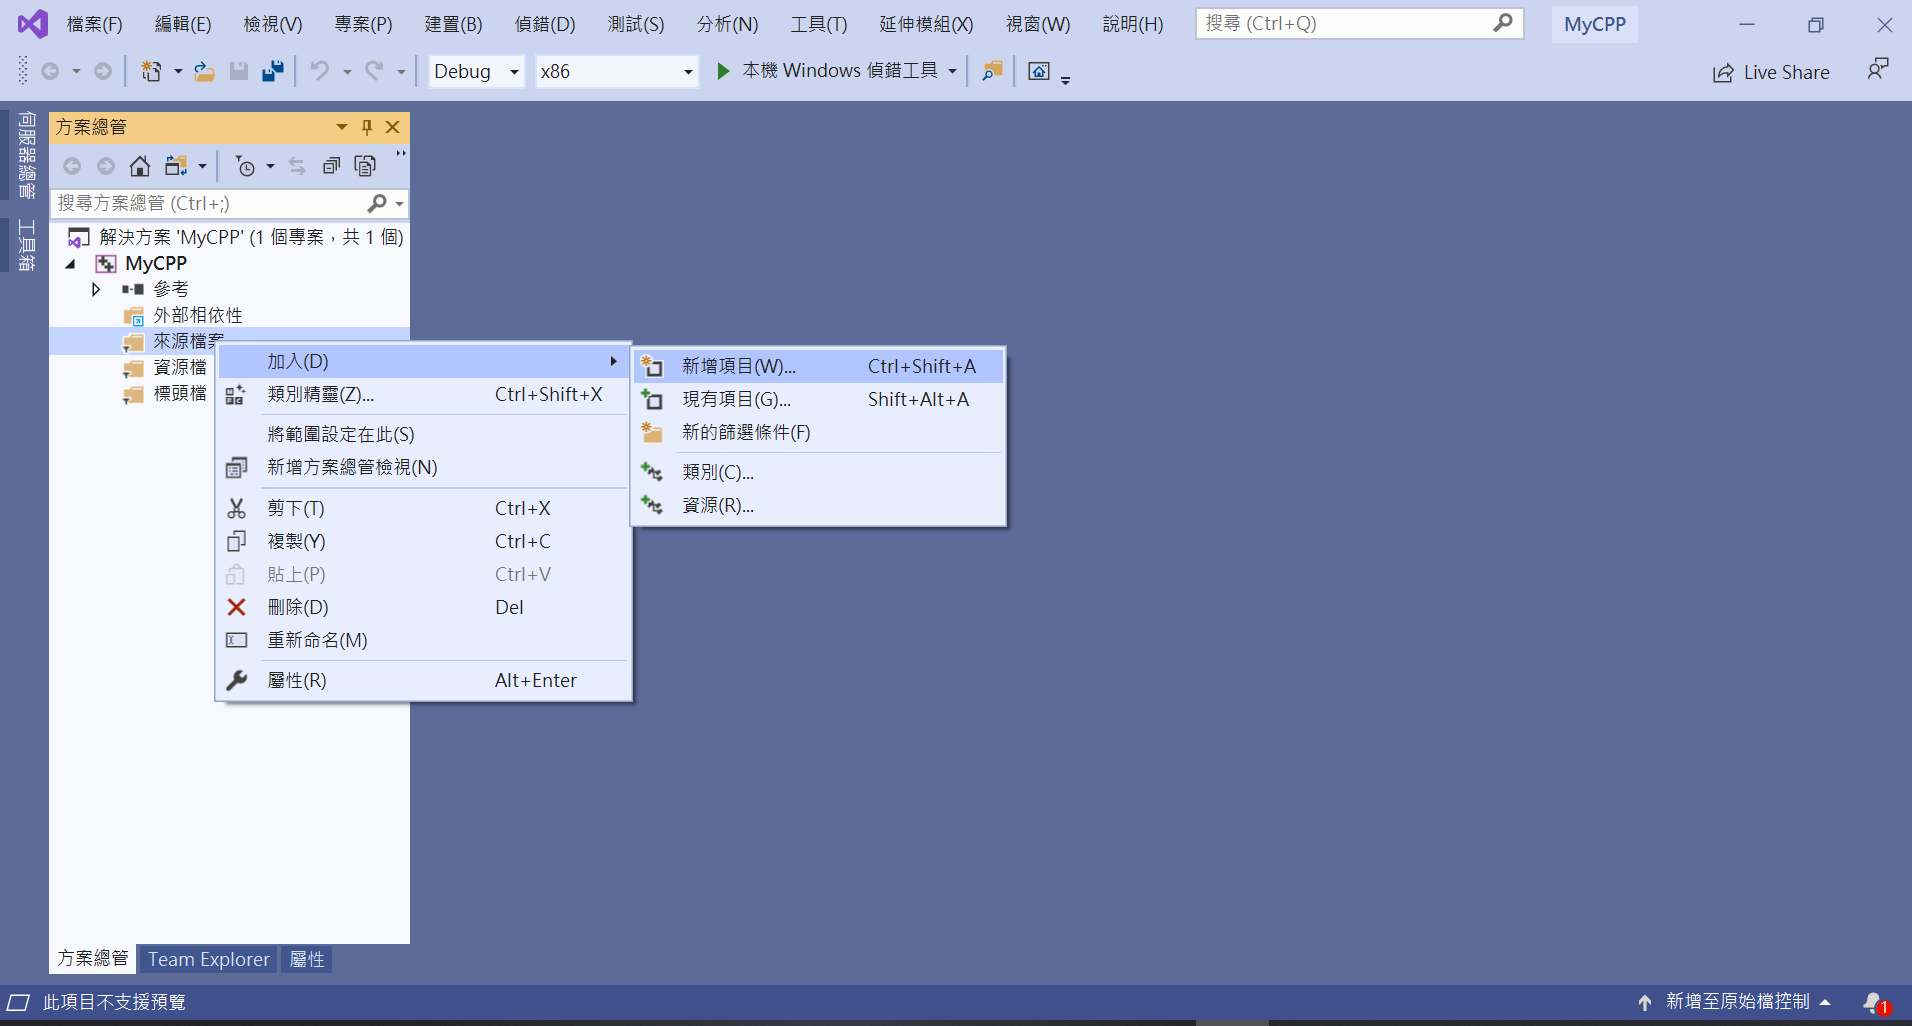Image resolution: width=1912 pixels, height=1026 pixels.
Task: Select 重新命名(M) in context menu
Action: (317, 640)
